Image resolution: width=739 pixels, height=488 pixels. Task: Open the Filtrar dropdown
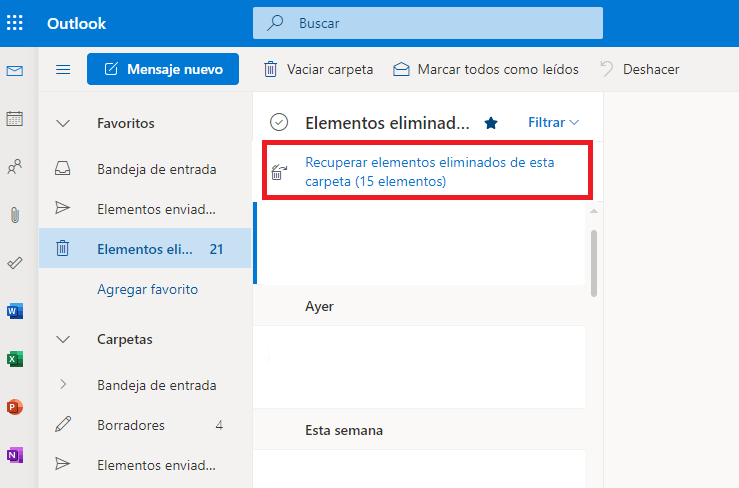(553, 123)
